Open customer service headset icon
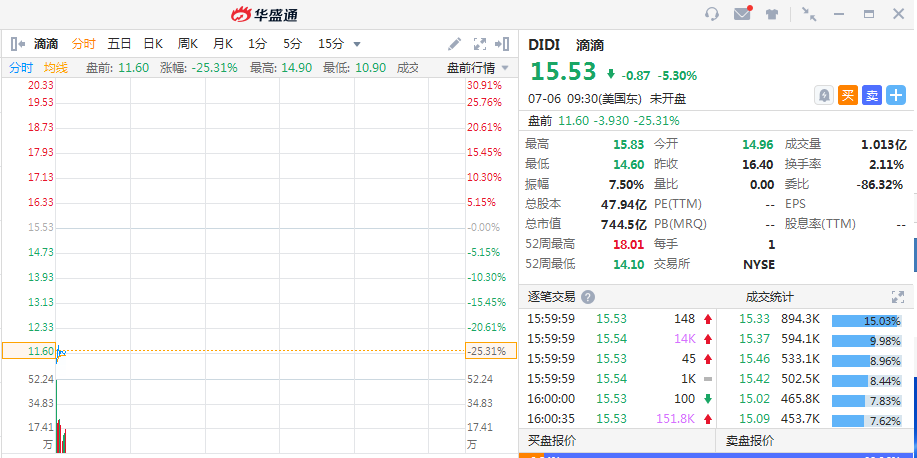 pos(712,14)
